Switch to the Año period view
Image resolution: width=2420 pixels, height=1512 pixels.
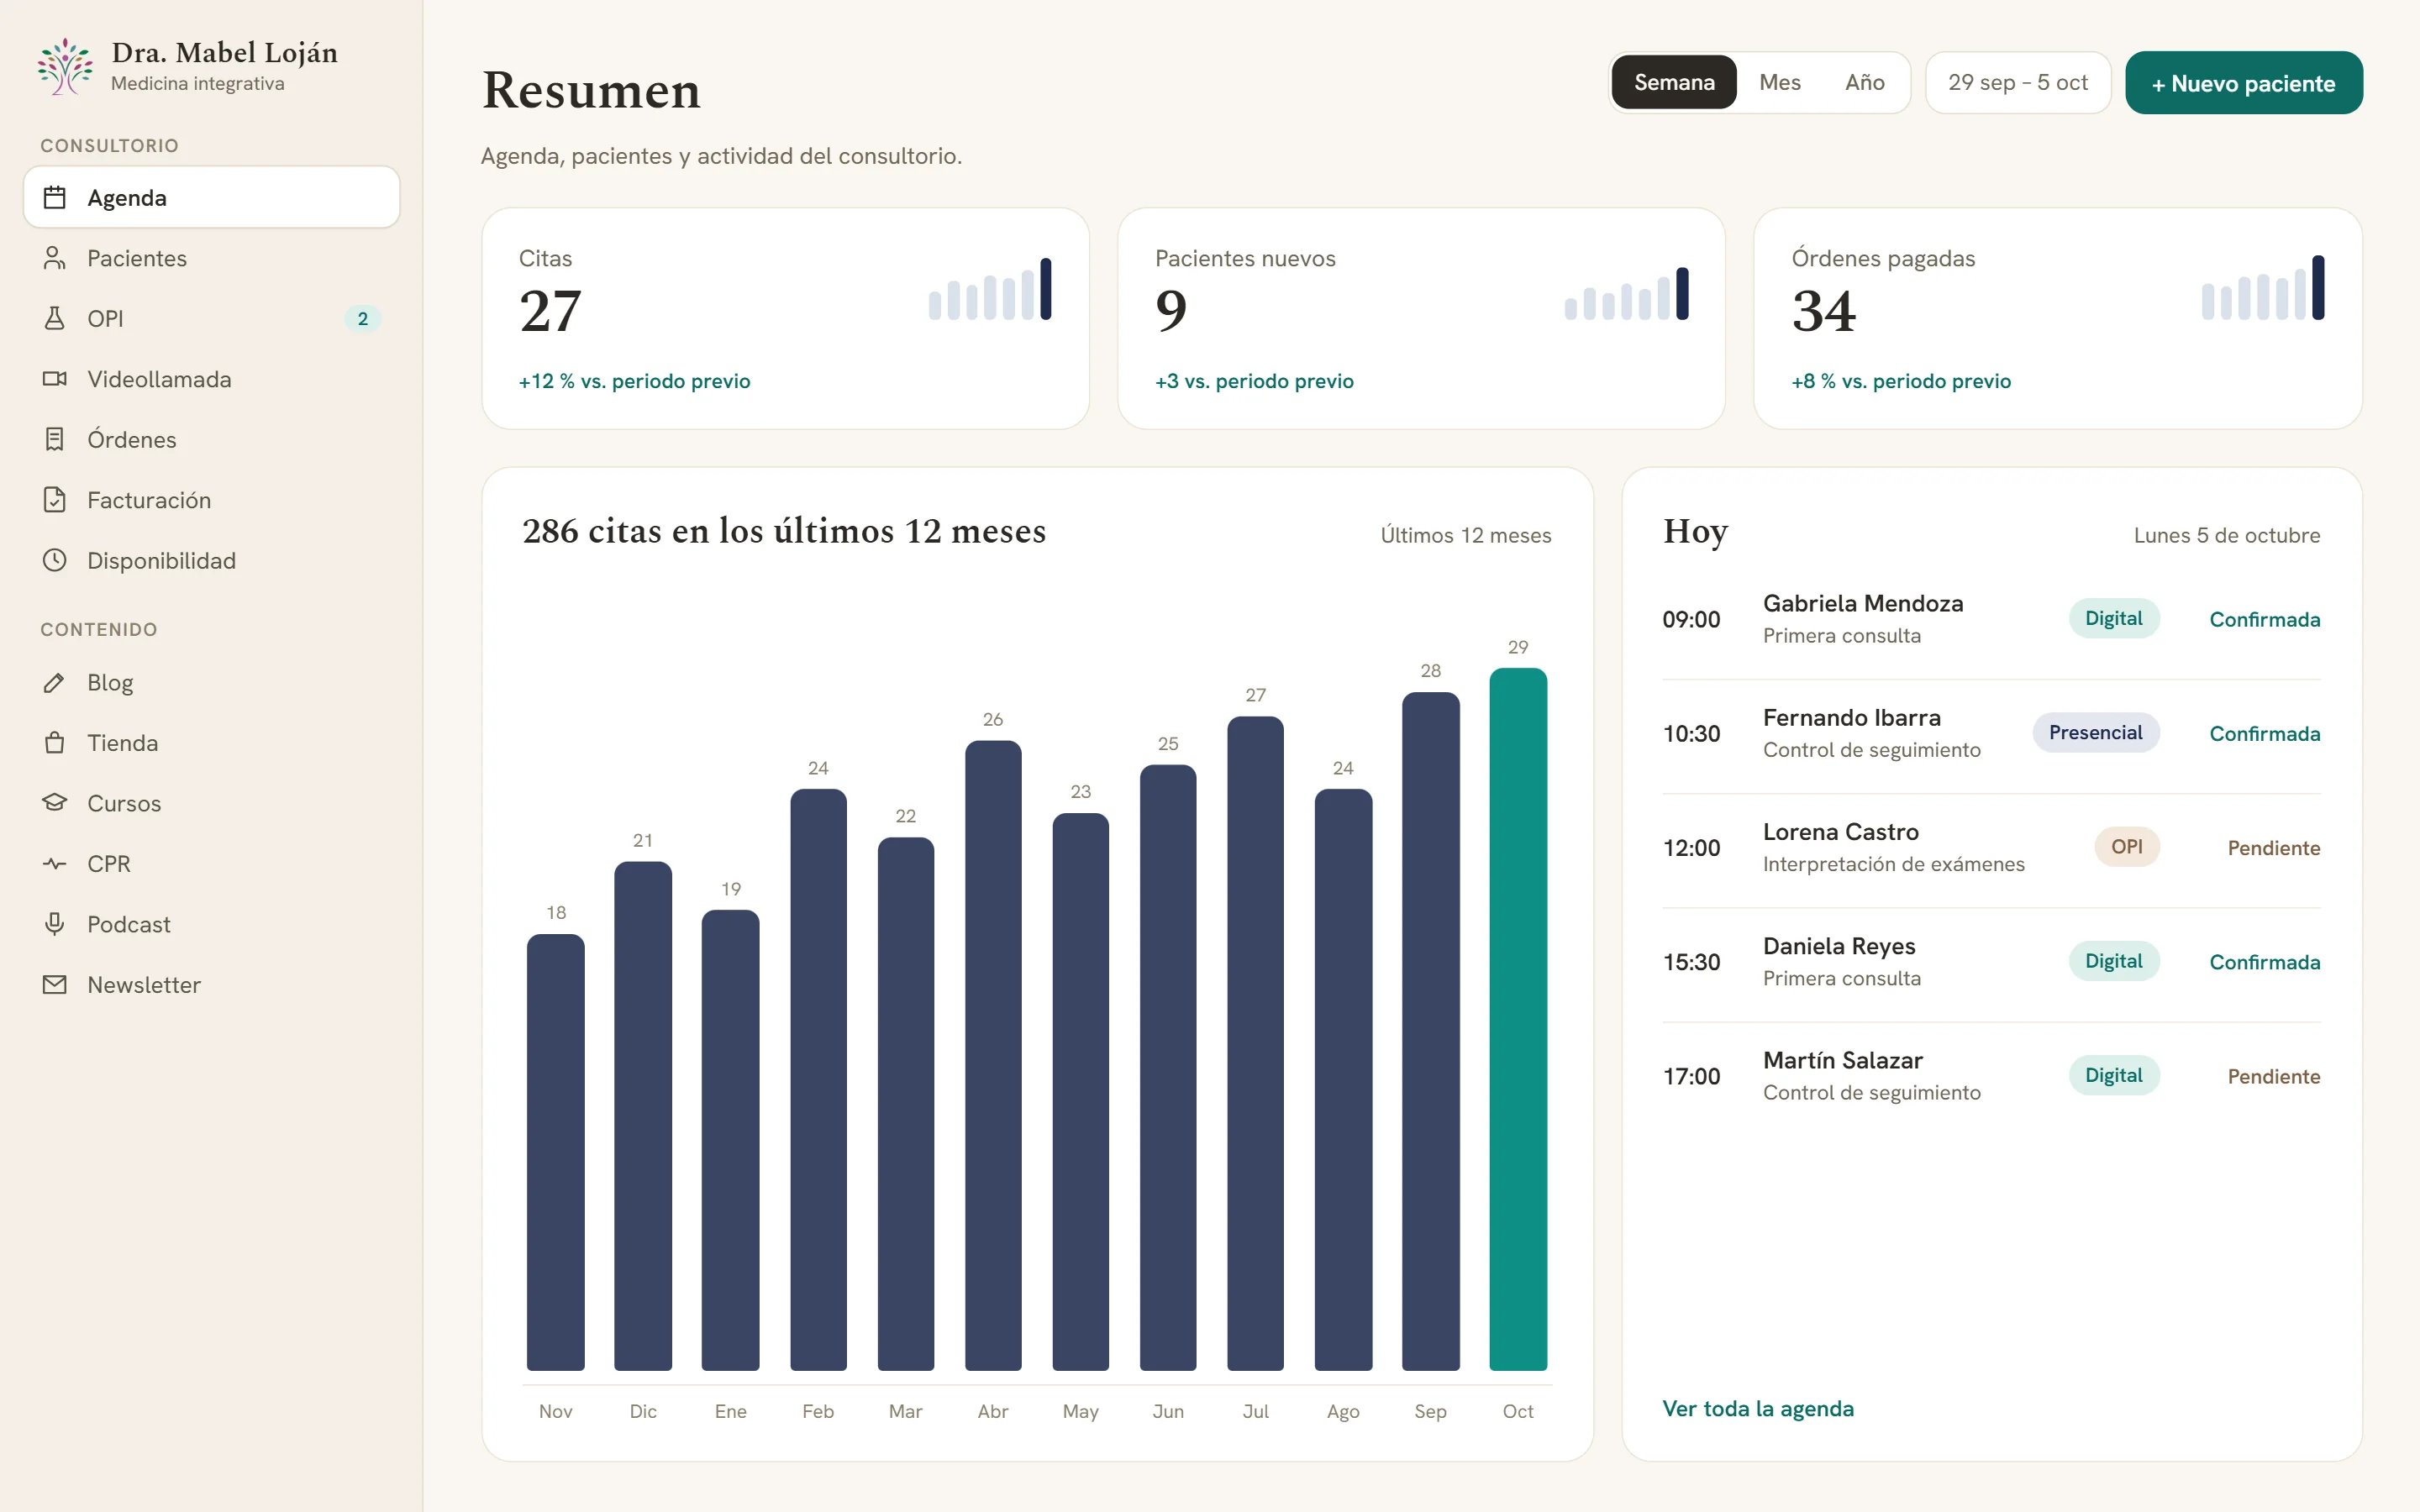tap(1864, 82)
